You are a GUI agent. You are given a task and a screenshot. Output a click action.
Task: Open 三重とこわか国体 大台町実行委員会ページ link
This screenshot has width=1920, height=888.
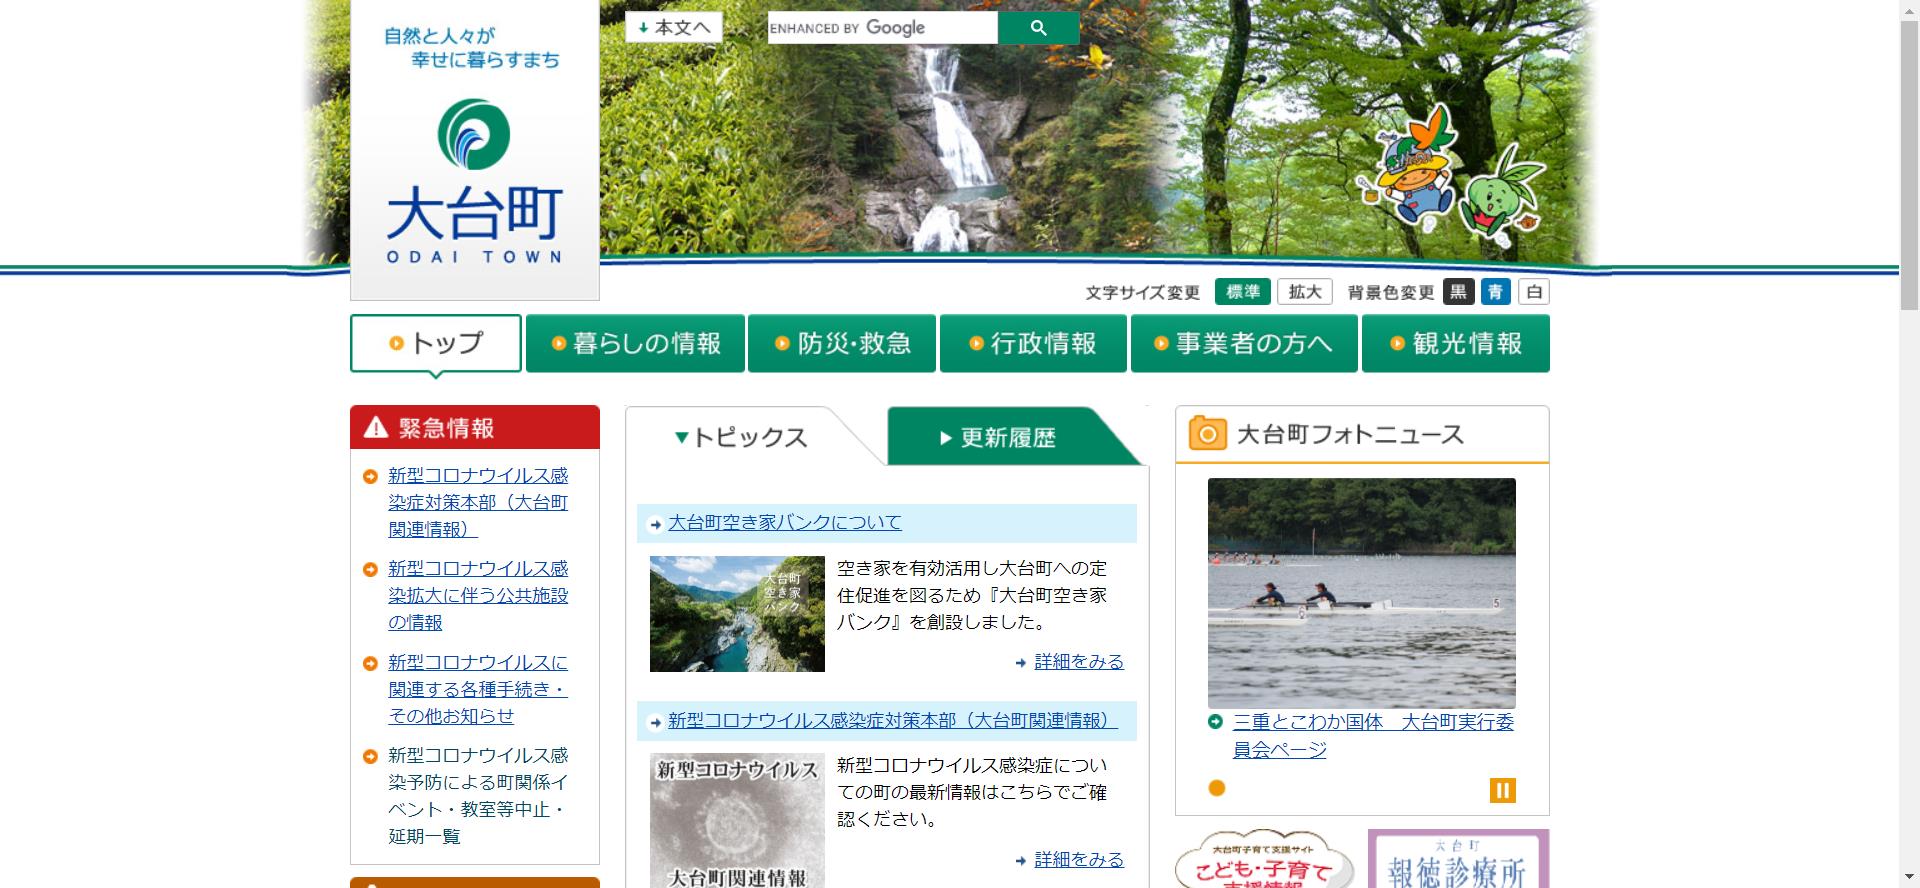[1373, 735]
